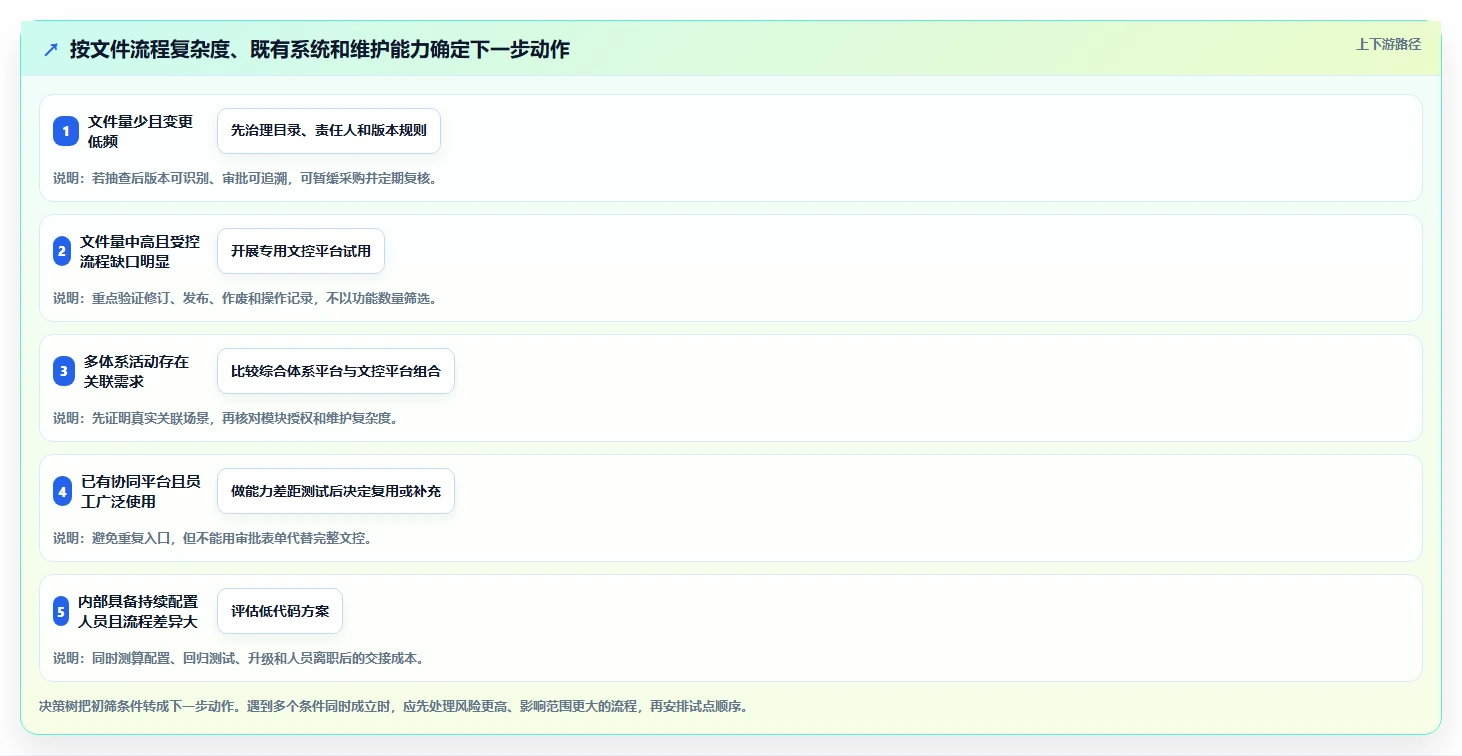Click the footer text starting 决策树把初筛条件
1462x756 pixels.
[x=393, y=706]
